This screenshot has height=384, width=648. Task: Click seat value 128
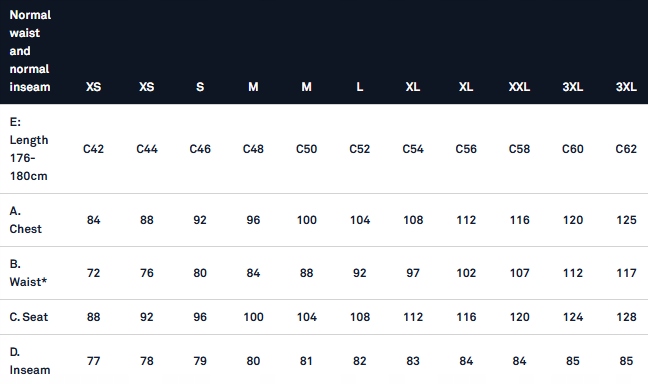[x=626, y=317]
